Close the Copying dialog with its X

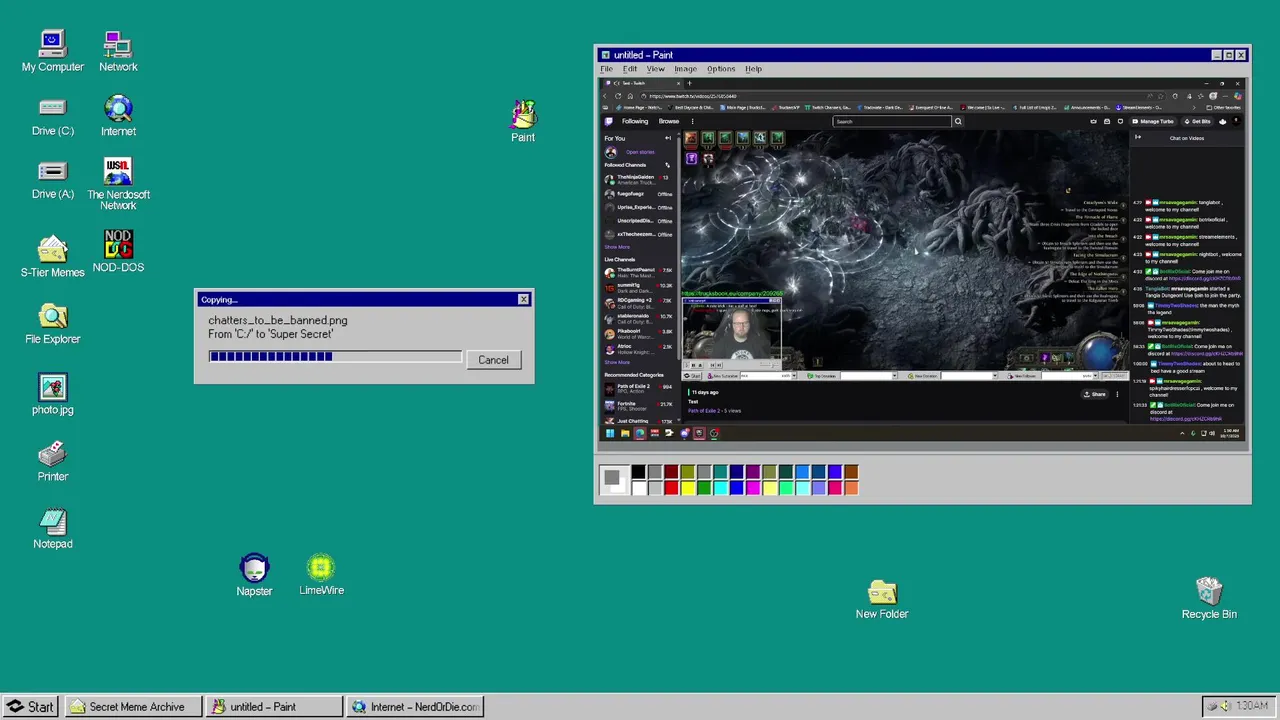coord(523,299)
